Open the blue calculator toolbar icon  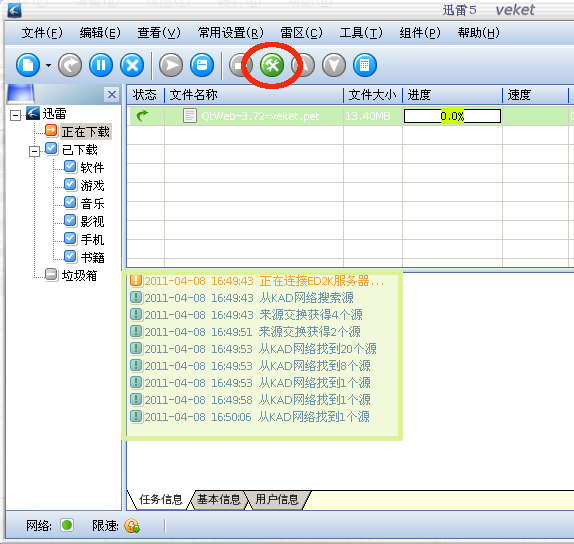pyautogui.click(x=365, y=66)
